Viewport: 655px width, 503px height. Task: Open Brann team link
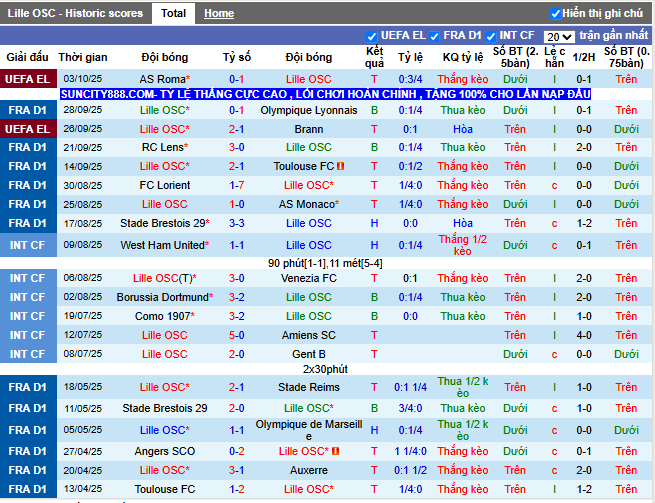pos(309,129)
